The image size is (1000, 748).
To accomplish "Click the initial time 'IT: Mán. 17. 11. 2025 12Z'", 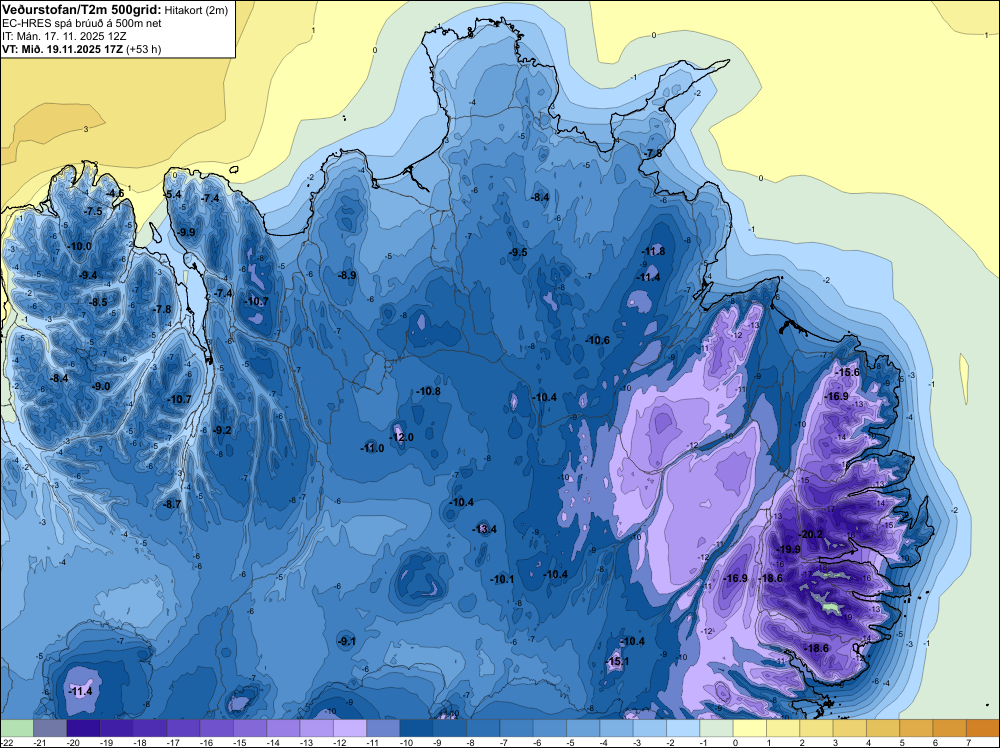I will [x=64, y=36].
